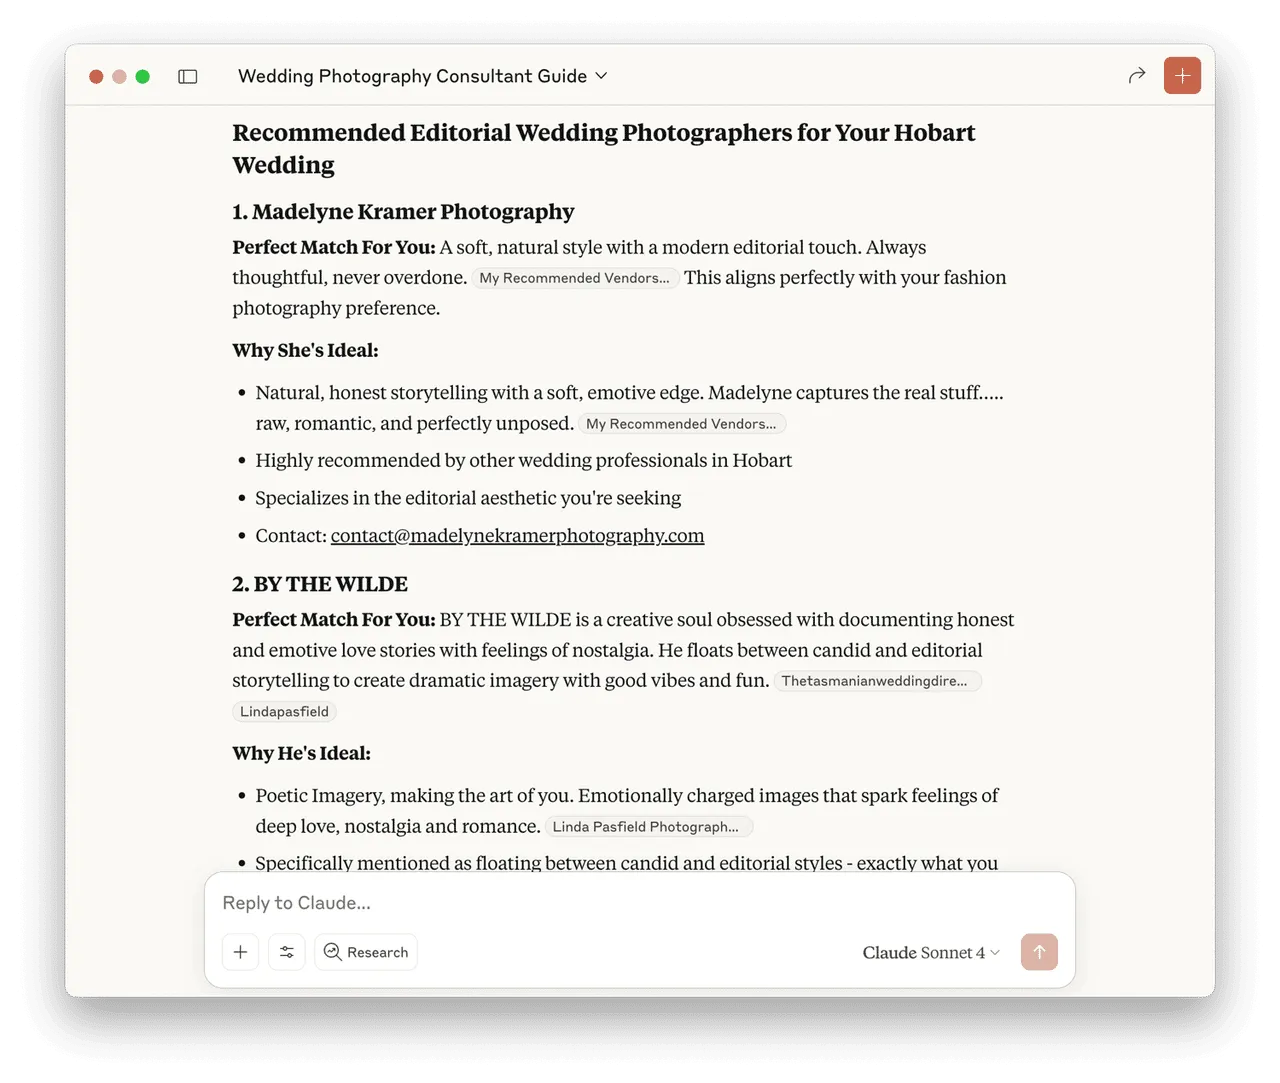Click the upward send arrow button
1280x1083 pixels.
tap(1039, 952)
